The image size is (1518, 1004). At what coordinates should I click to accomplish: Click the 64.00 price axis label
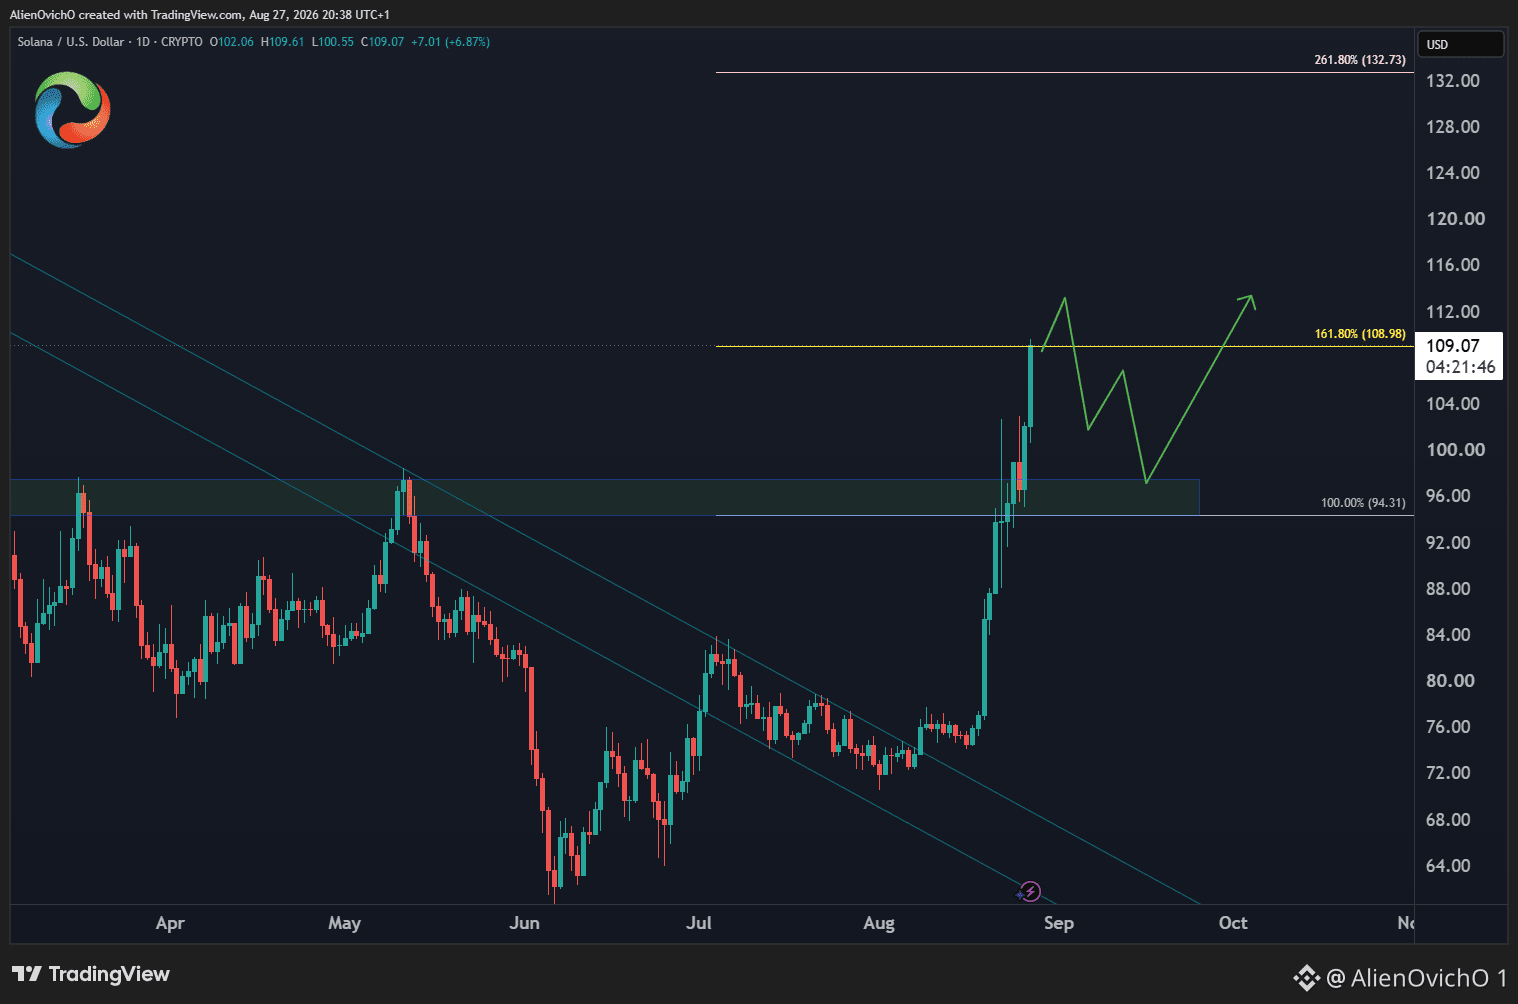click(1448, 866)
